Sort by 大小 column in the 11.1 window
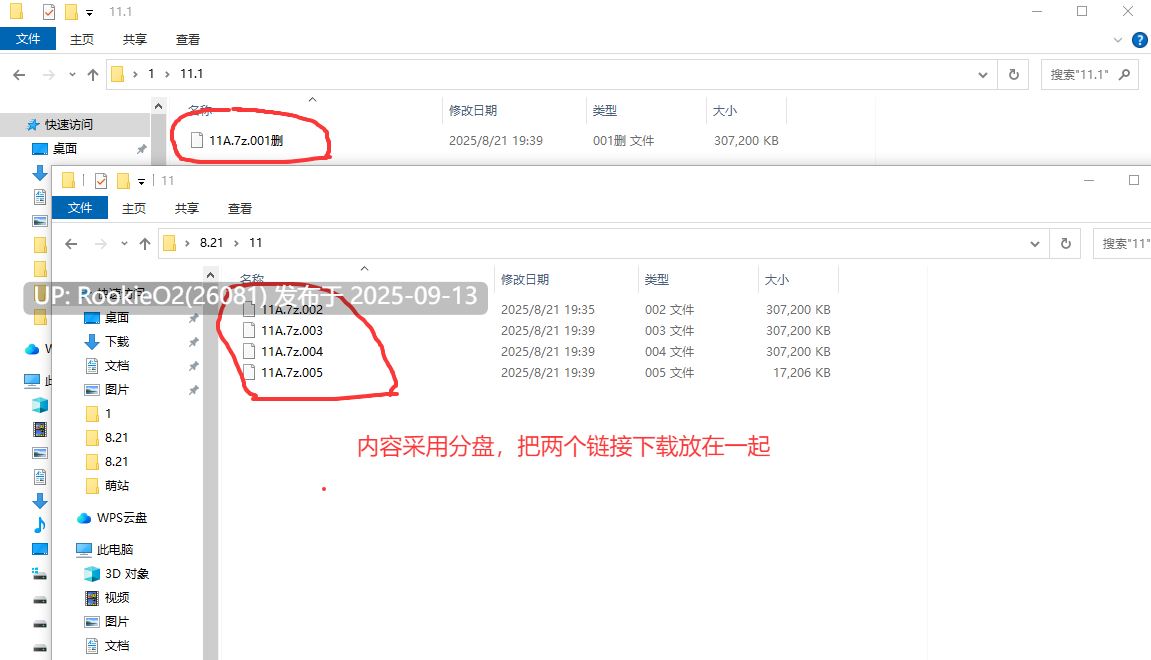This screenshot has width=1151, height=660. [x=725, y=110]
